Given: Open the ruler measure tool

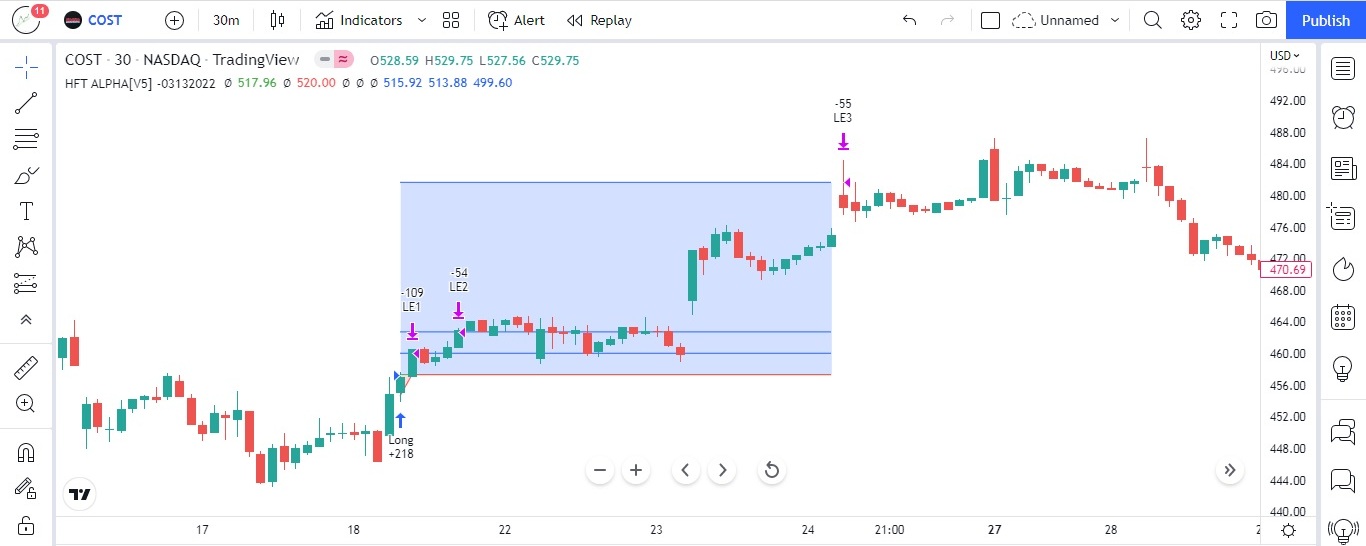Looking at the screenshot, I should 26,368.
